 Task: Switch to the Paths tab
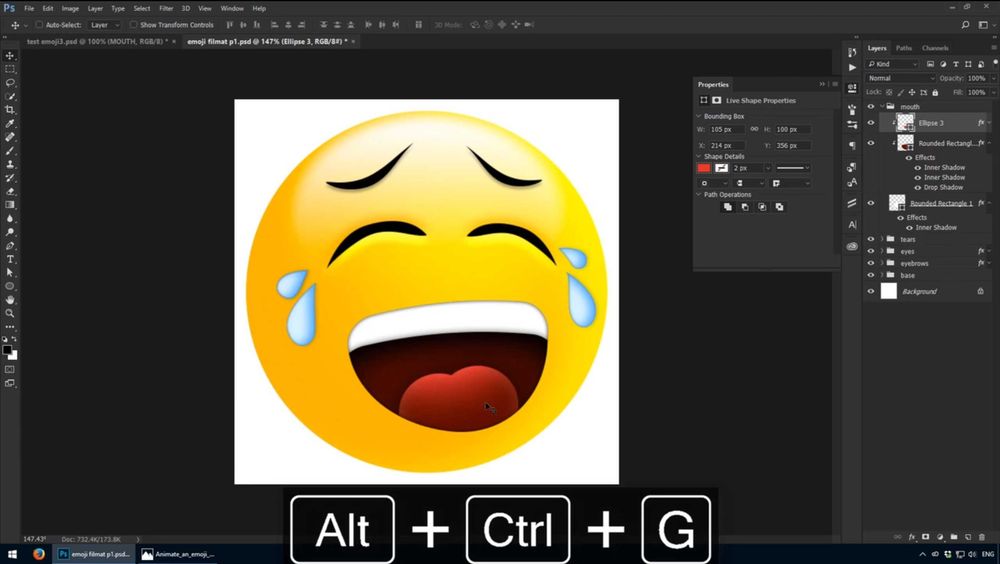click(x=904, y=48)
